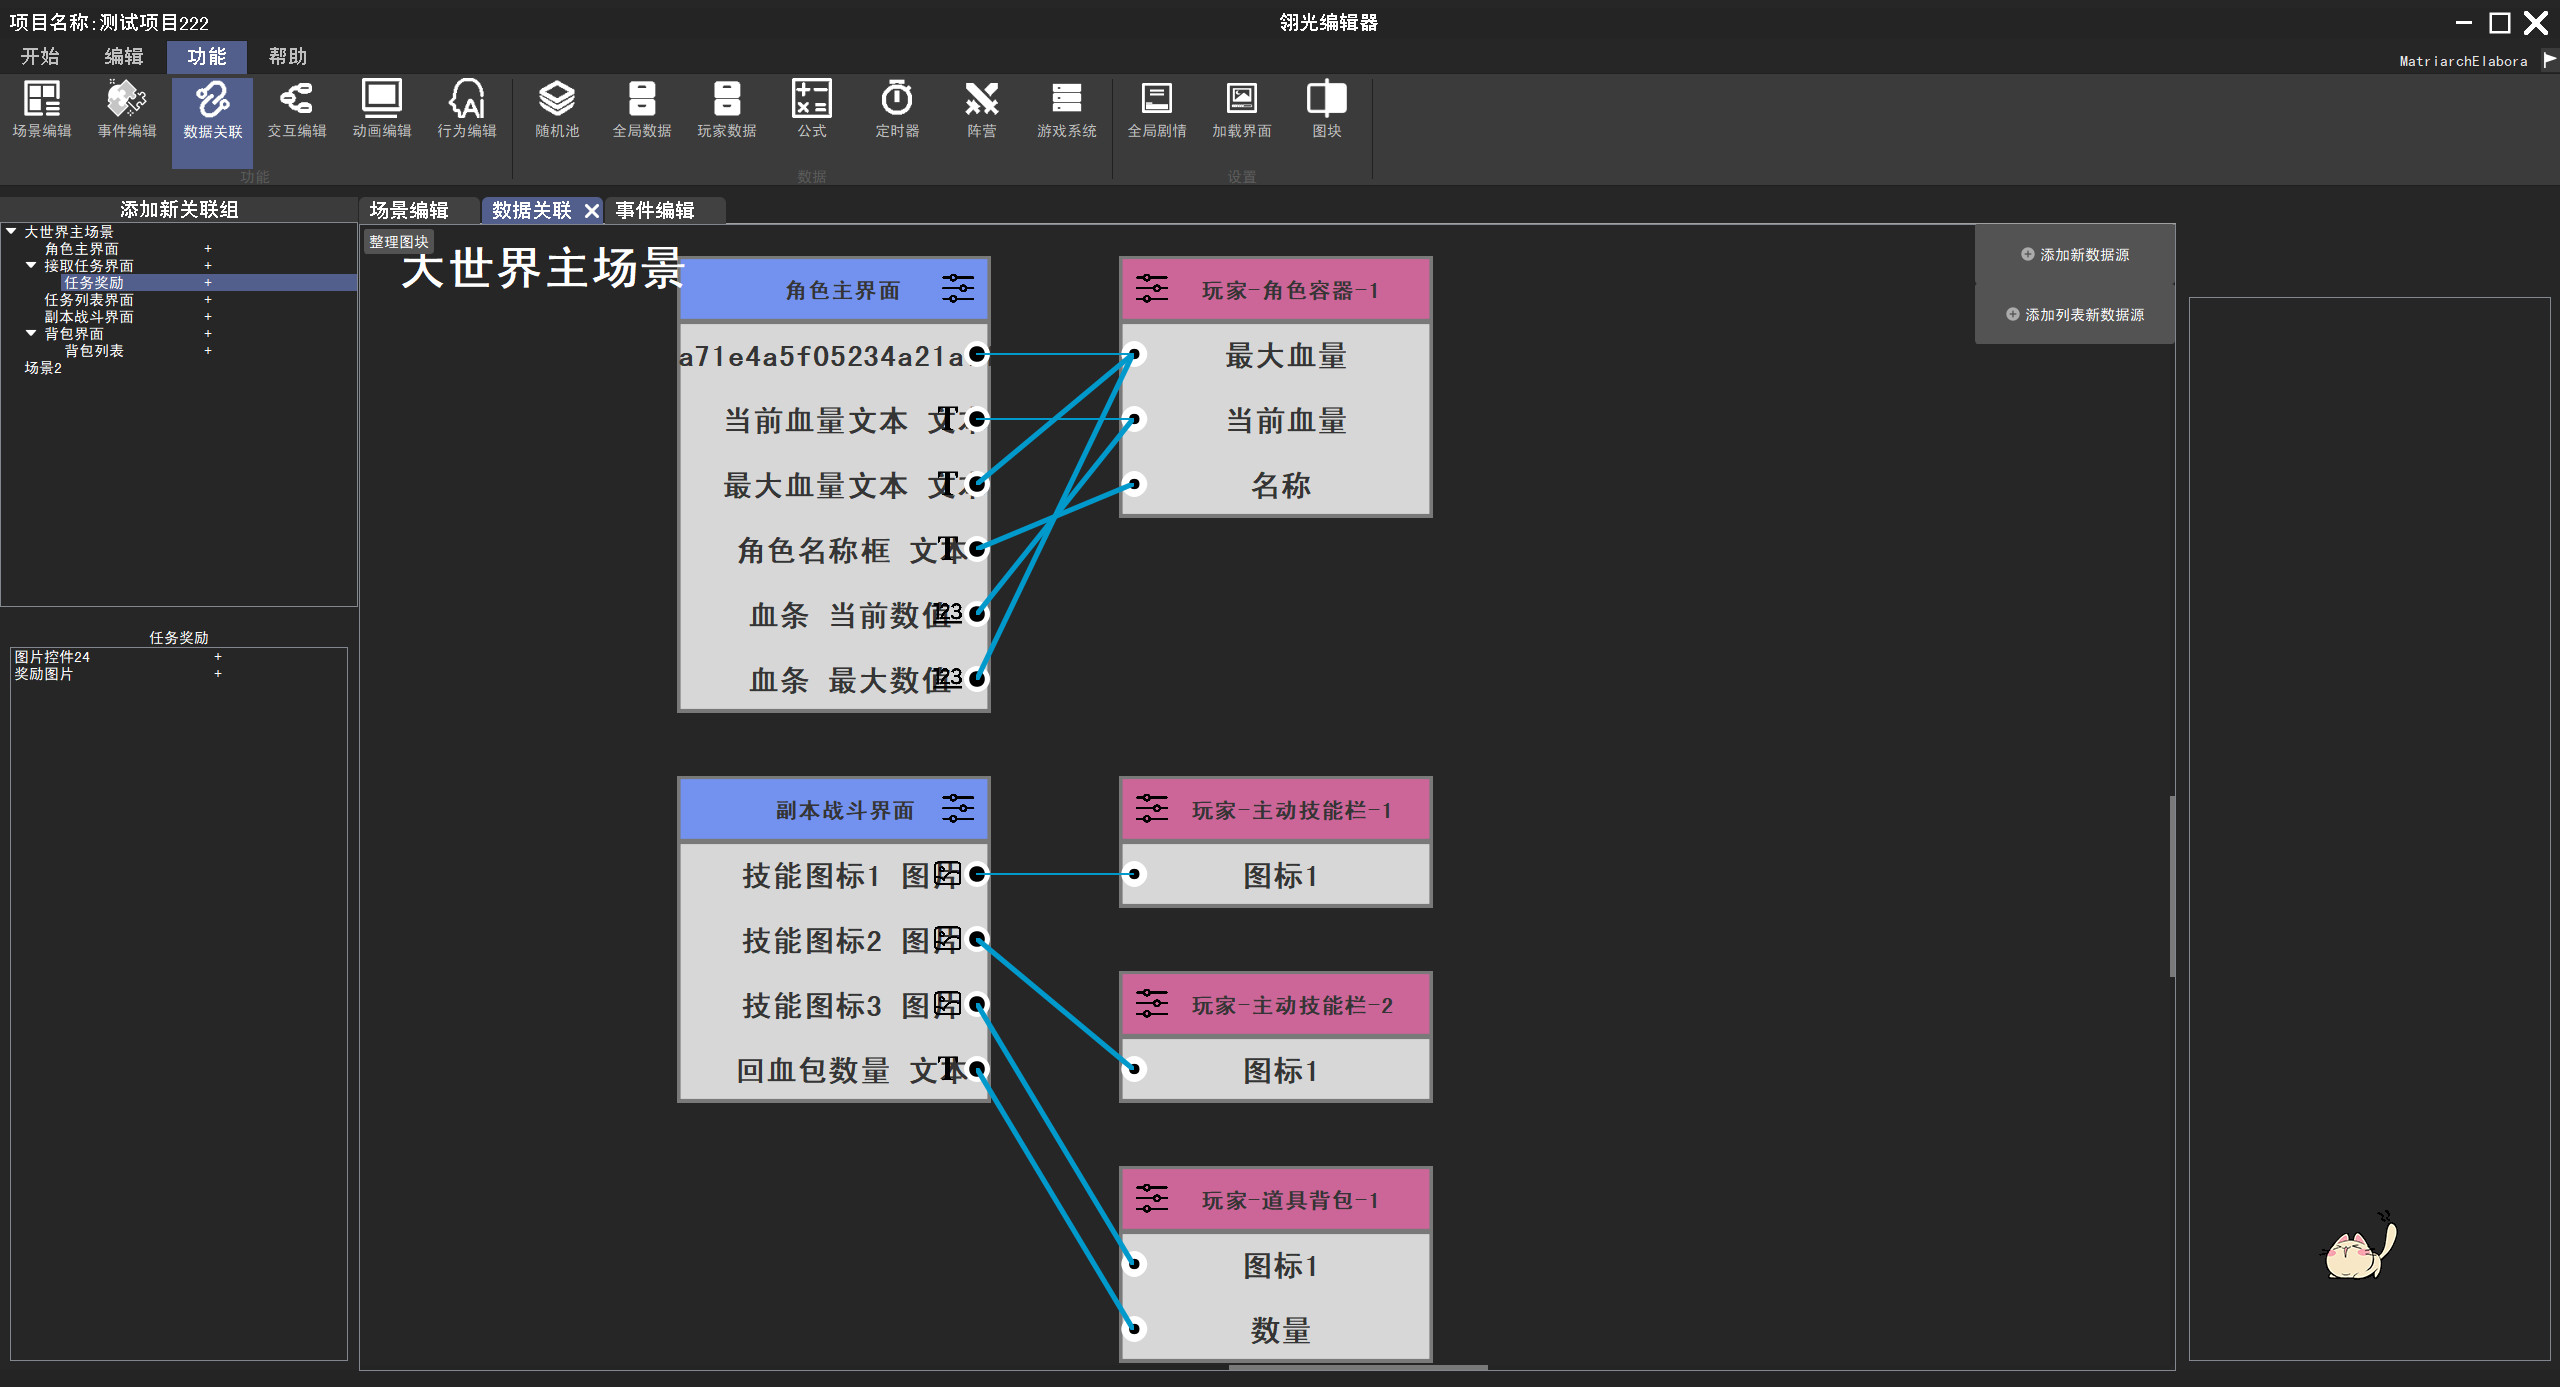Screen dimensions: 2560x1387
Task: Toggle options on 玩家-角色容器-1 node
Action: (1151, 288)
